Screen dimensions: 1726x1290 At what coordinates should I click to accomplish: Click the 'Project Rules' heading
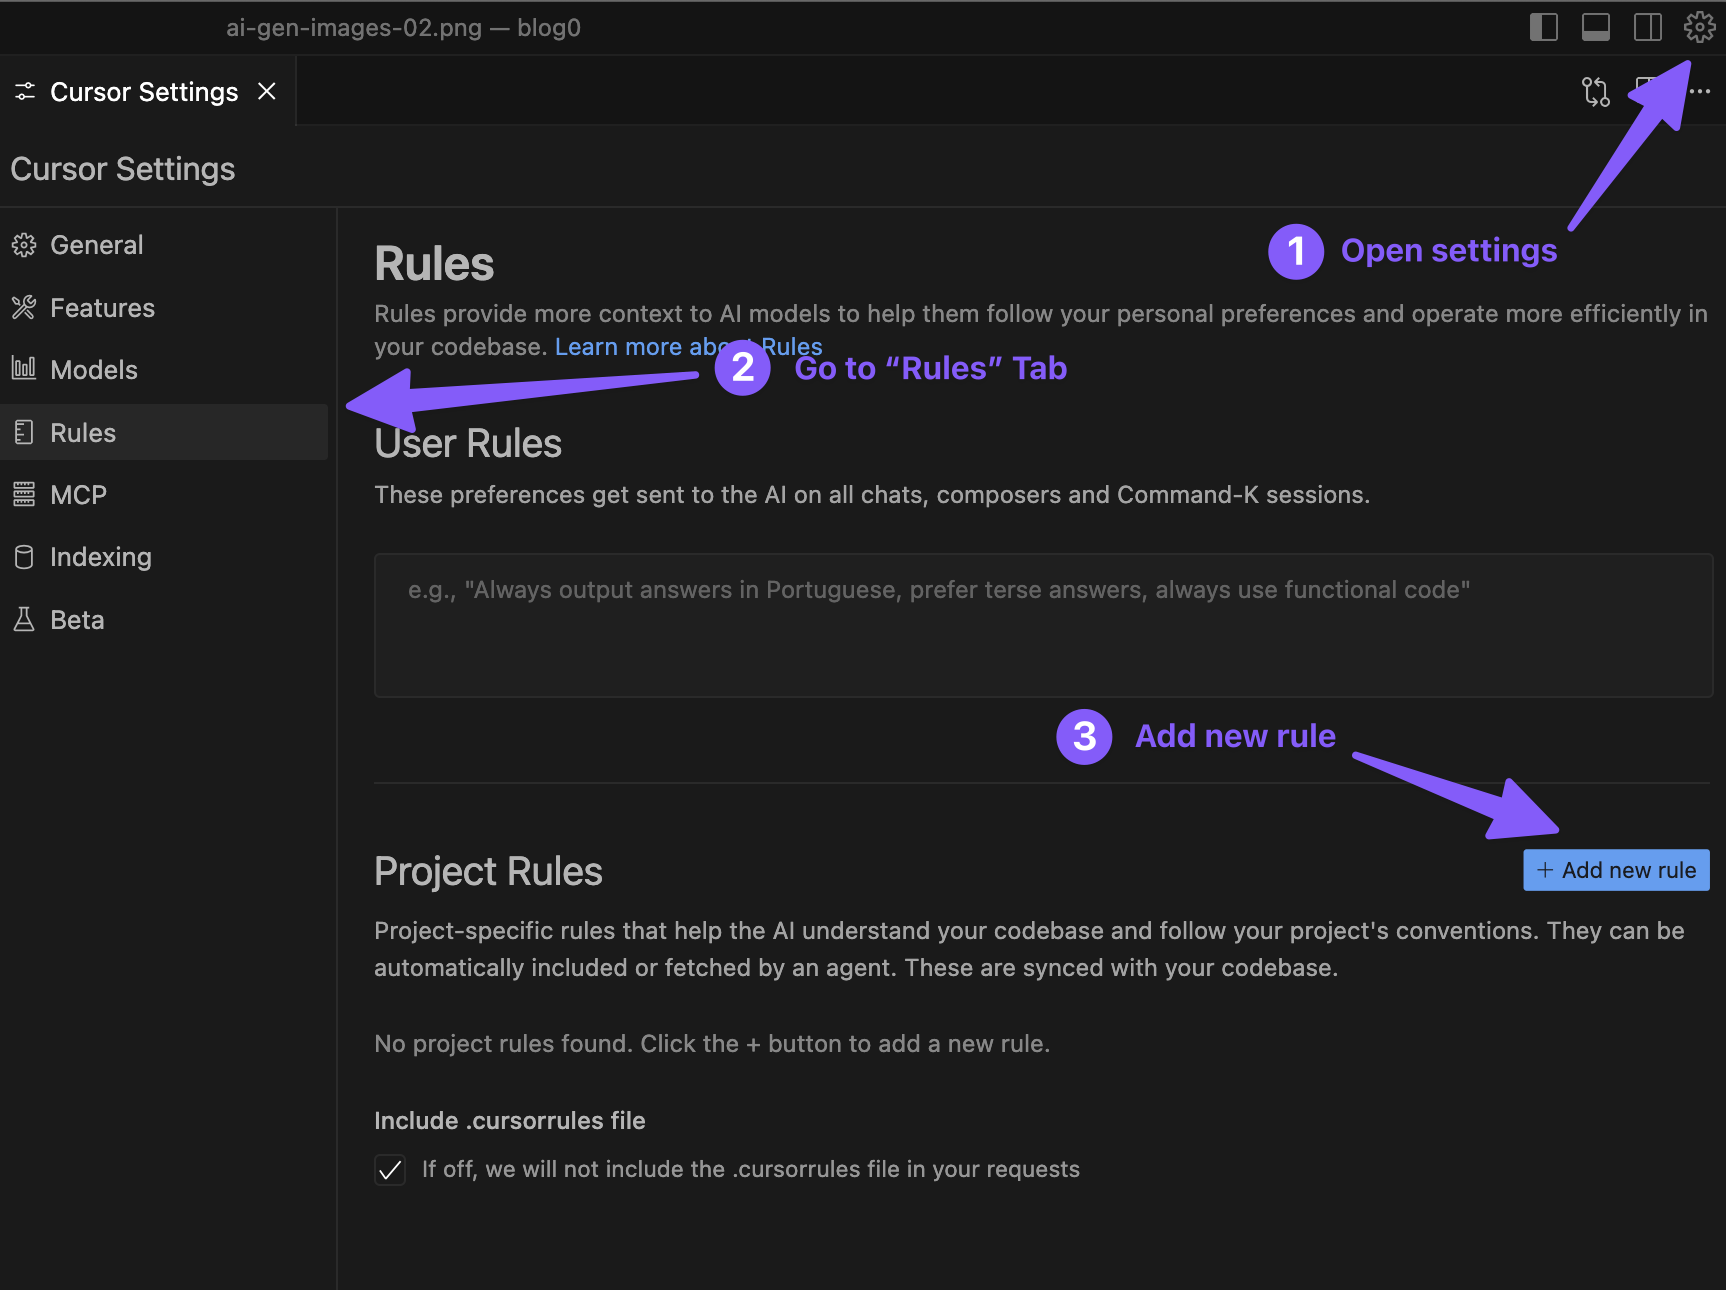[x=488, y=872]
